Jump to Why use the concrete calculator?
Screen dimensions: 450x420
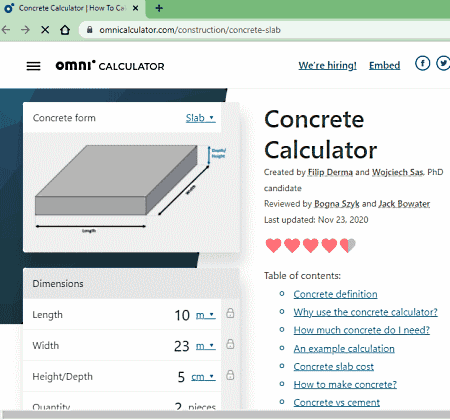pyautogui.click(x=365, y=312)
